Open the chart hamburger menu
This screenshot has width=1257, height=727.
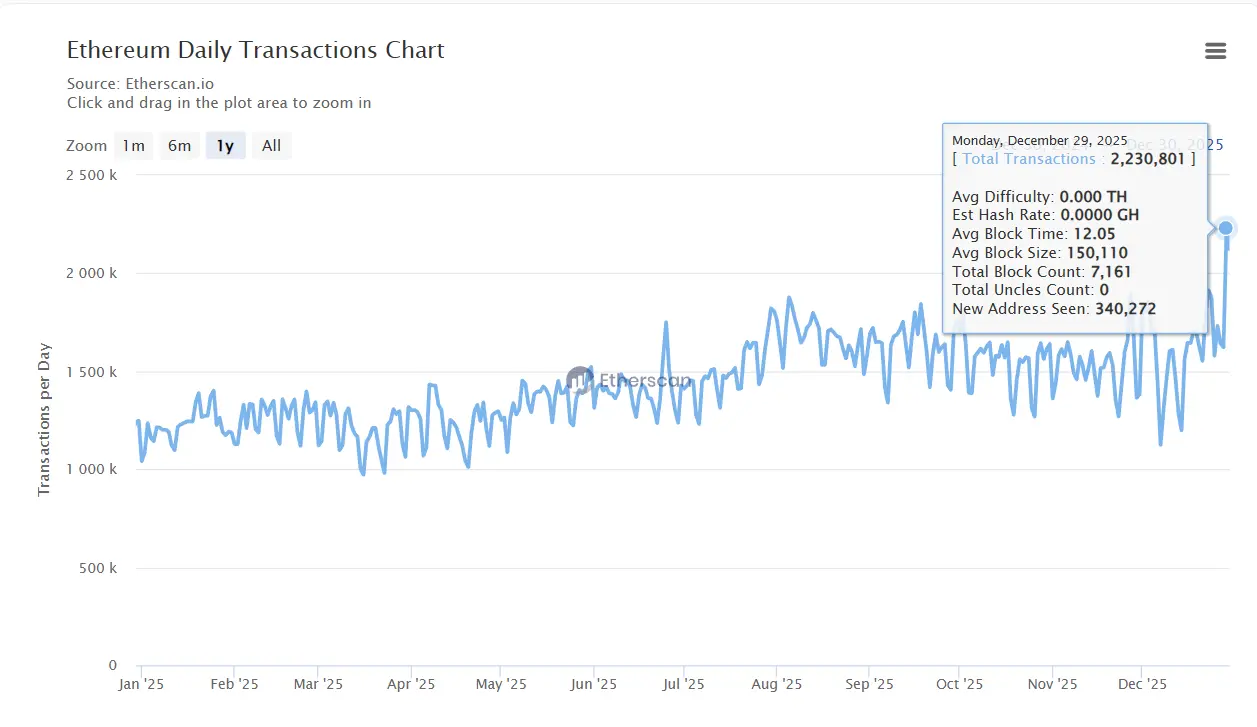coord(1215,51)
